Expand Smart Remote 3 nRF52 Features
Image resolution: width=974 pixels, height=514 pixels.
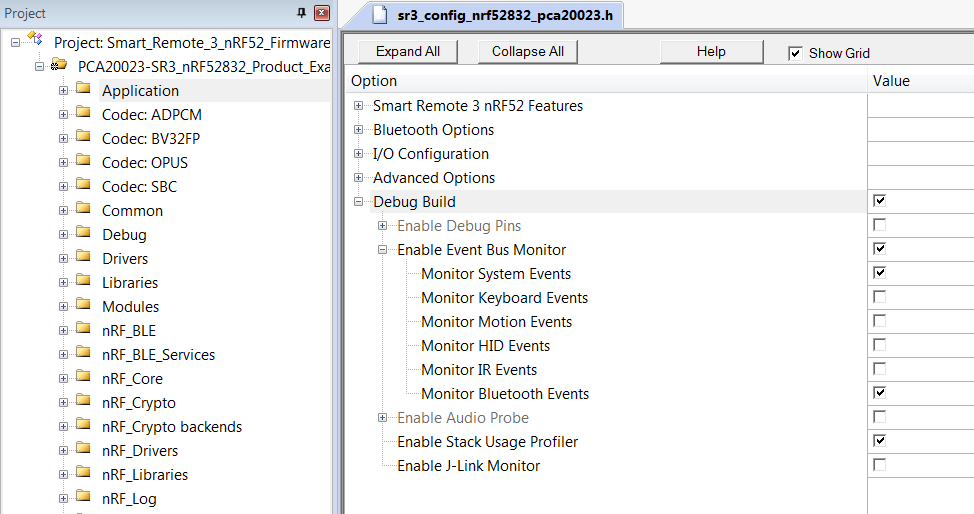(x=358, y=106)
